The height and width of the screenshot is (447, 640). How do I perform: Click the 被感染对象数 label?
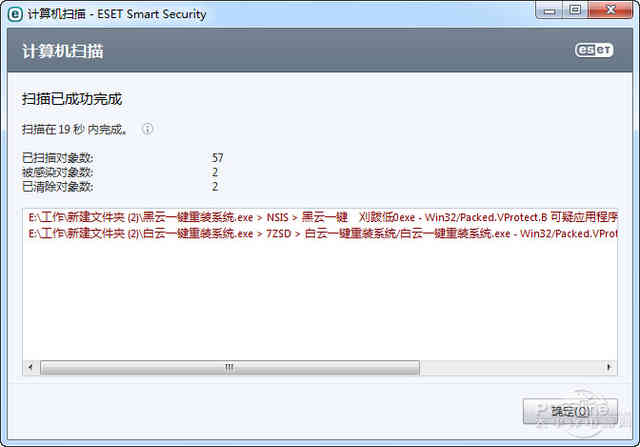pos(58,172)
